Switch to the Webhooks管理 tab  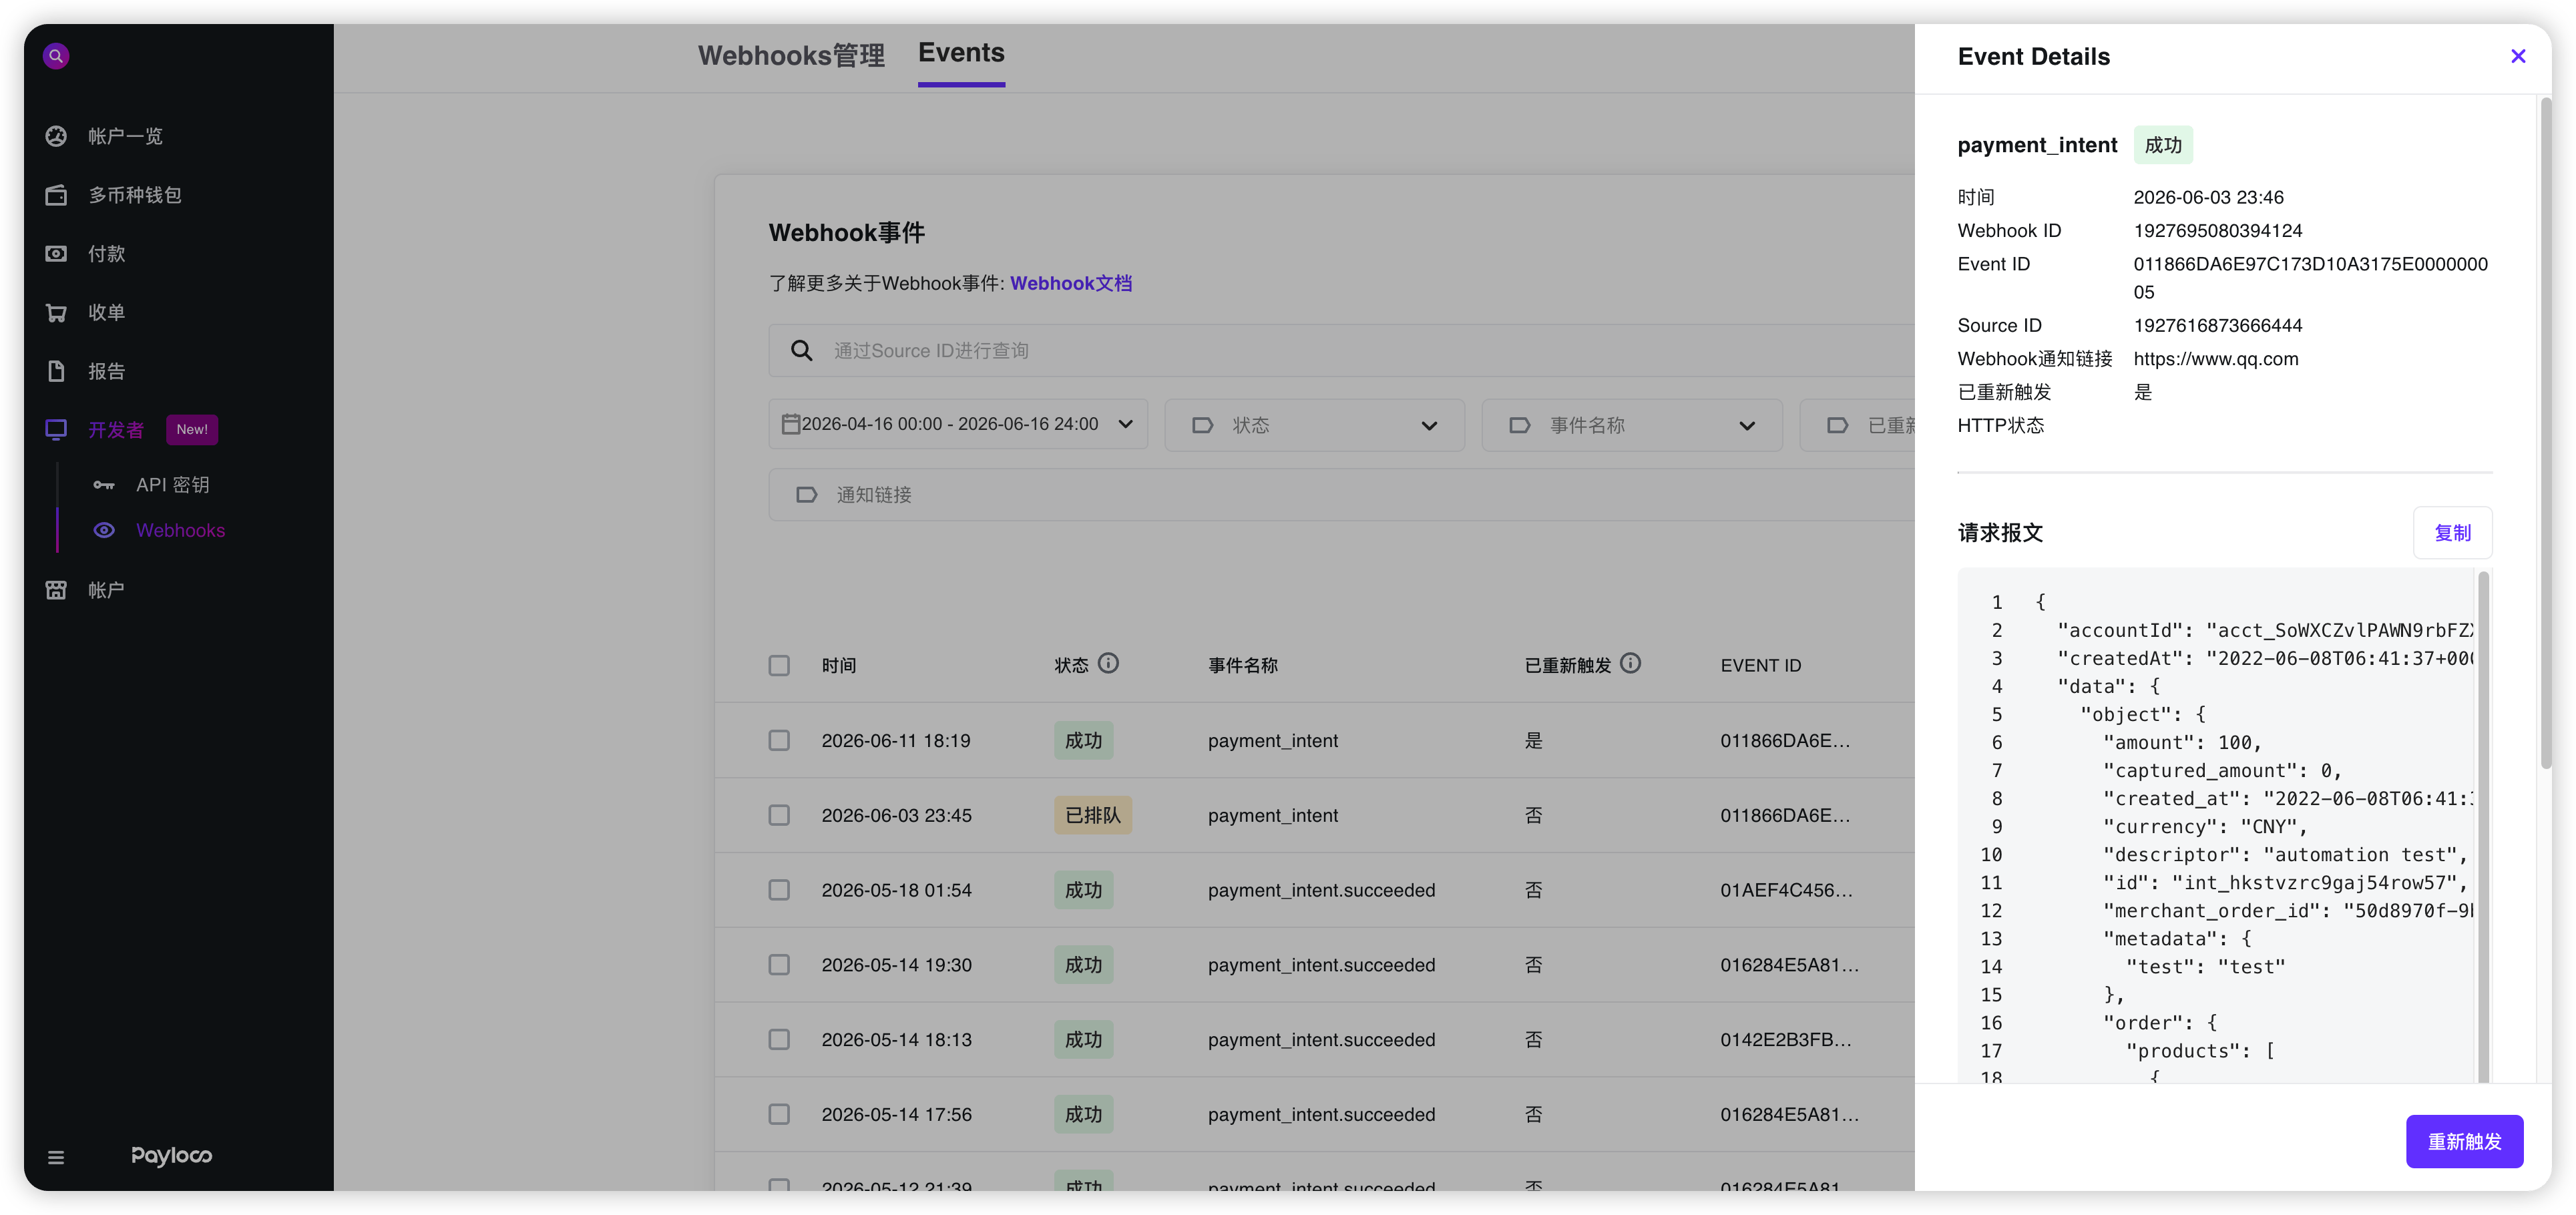[791, 55]
